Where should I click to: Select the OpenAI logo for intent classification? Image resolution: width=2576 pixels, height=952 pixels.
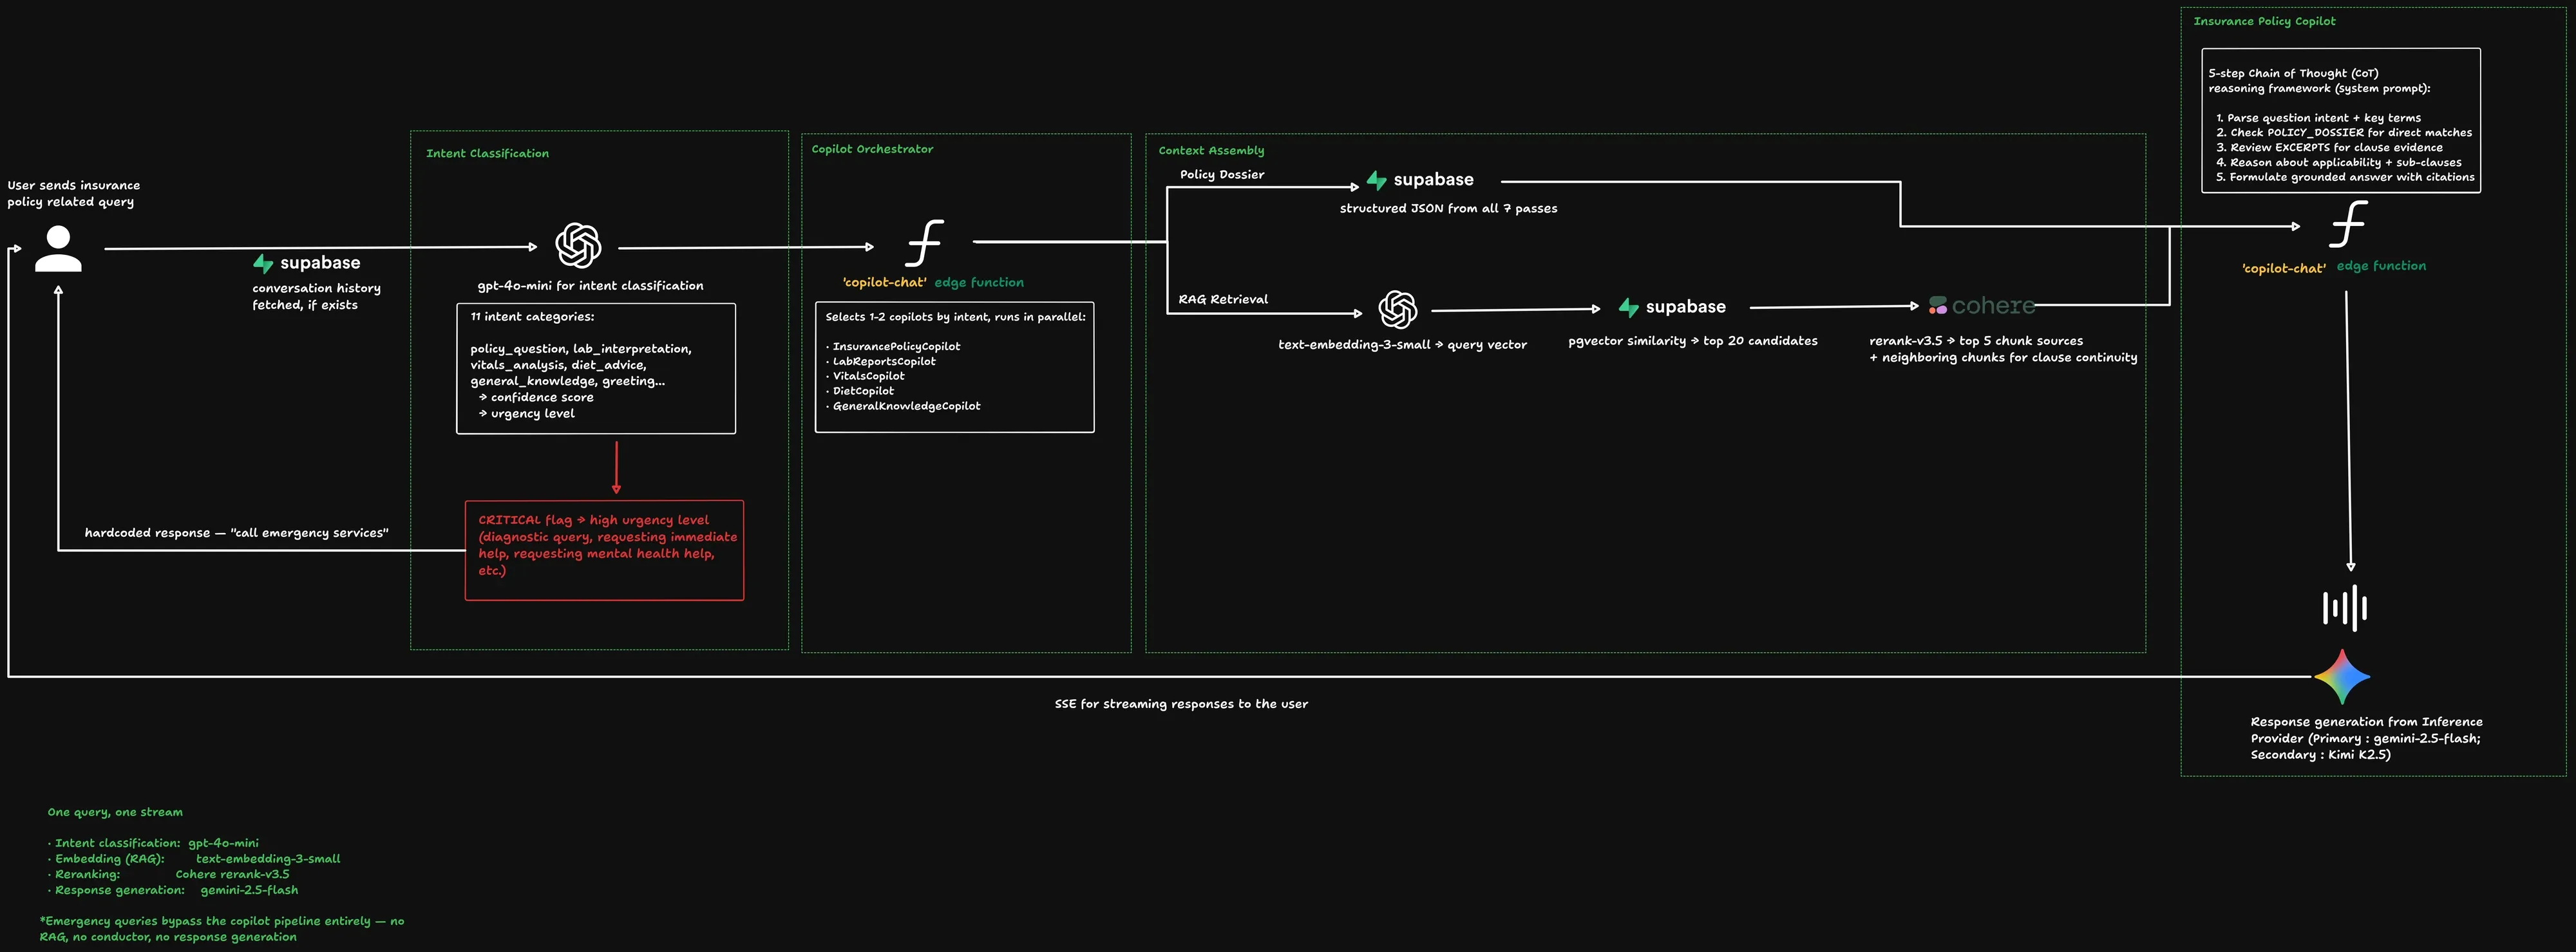coord(578,245)
